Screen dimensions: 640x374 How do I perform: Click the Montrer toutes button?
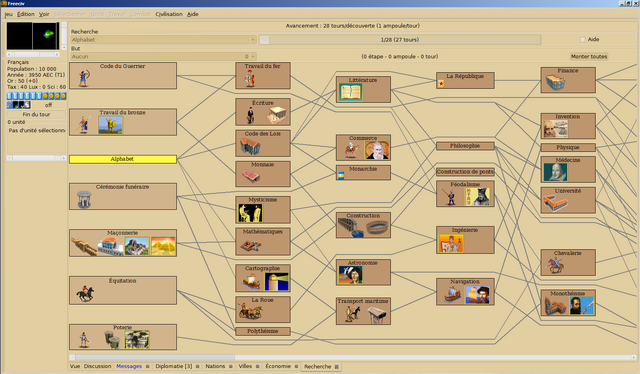(589, 56)
